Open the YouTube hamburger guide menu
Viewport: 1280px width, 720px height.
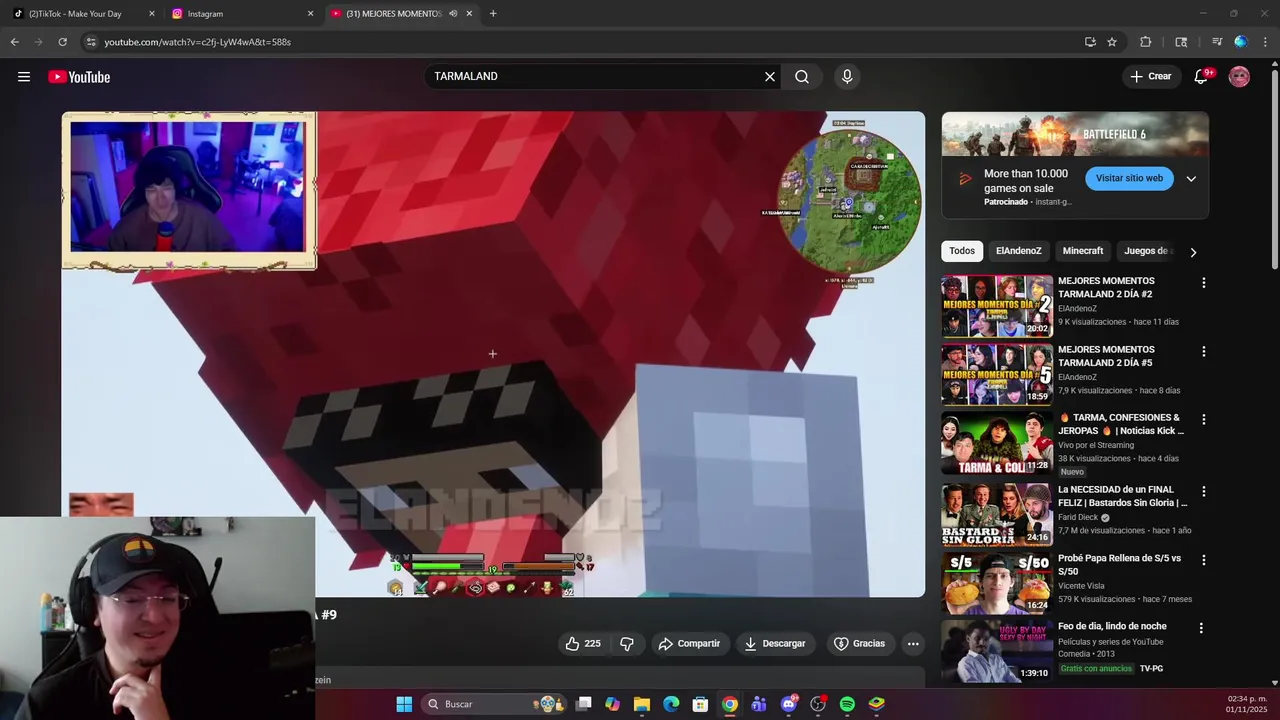24,77
